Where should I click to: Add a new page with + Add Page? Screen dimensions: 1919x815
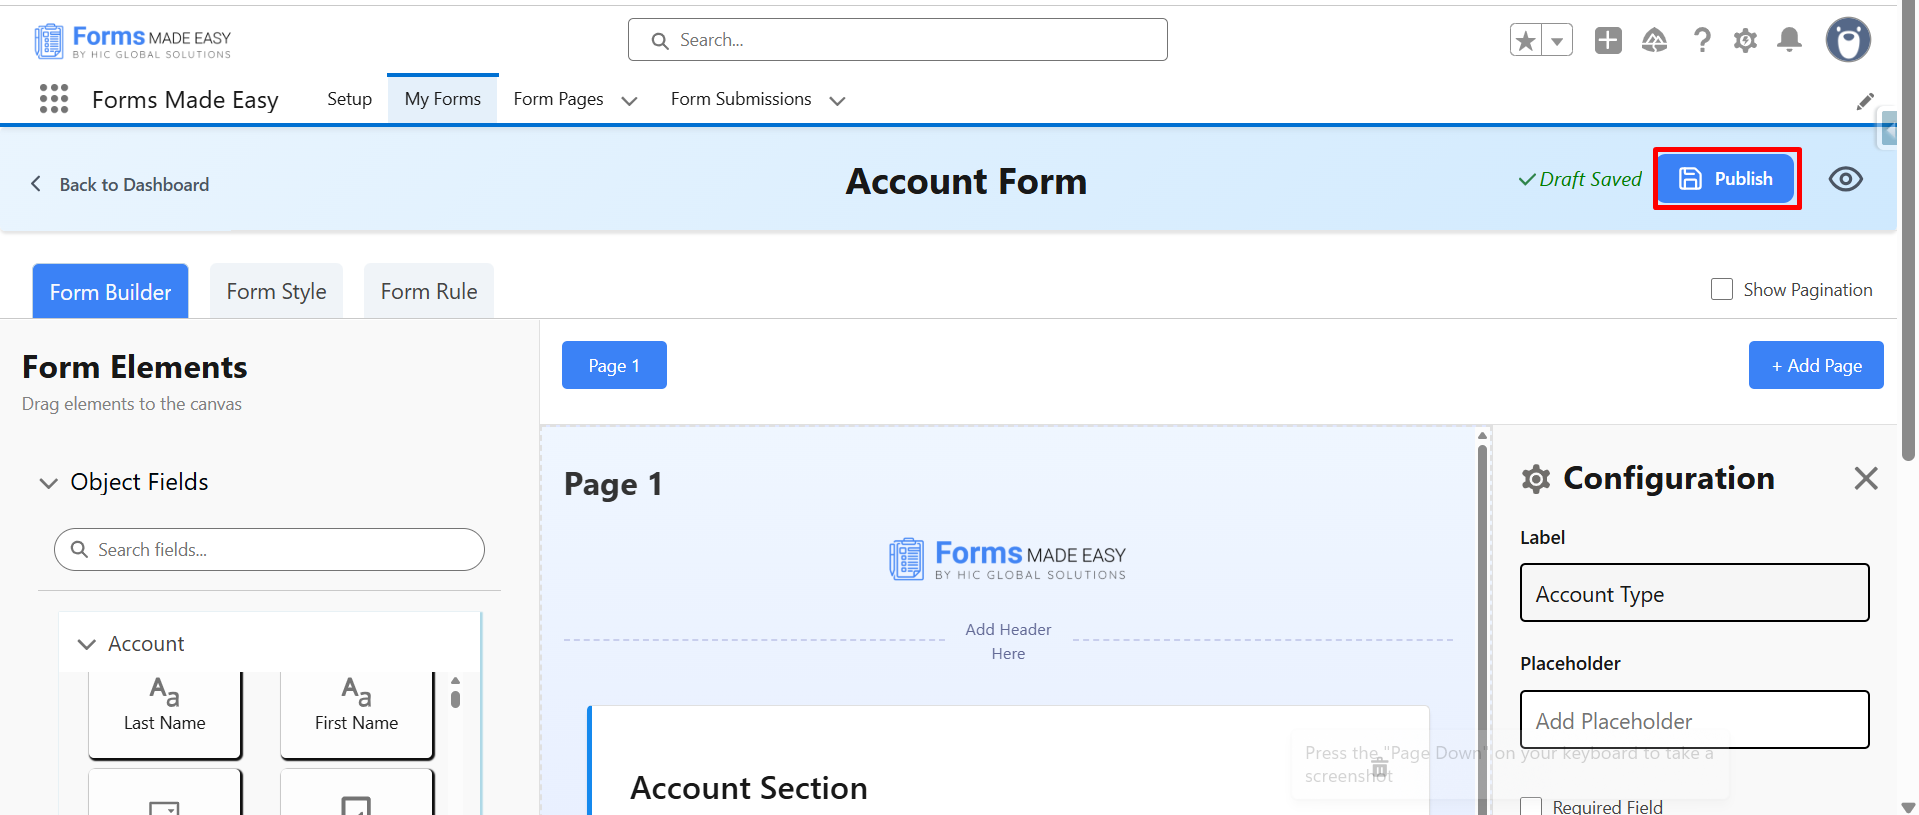tap(1816, 365)
